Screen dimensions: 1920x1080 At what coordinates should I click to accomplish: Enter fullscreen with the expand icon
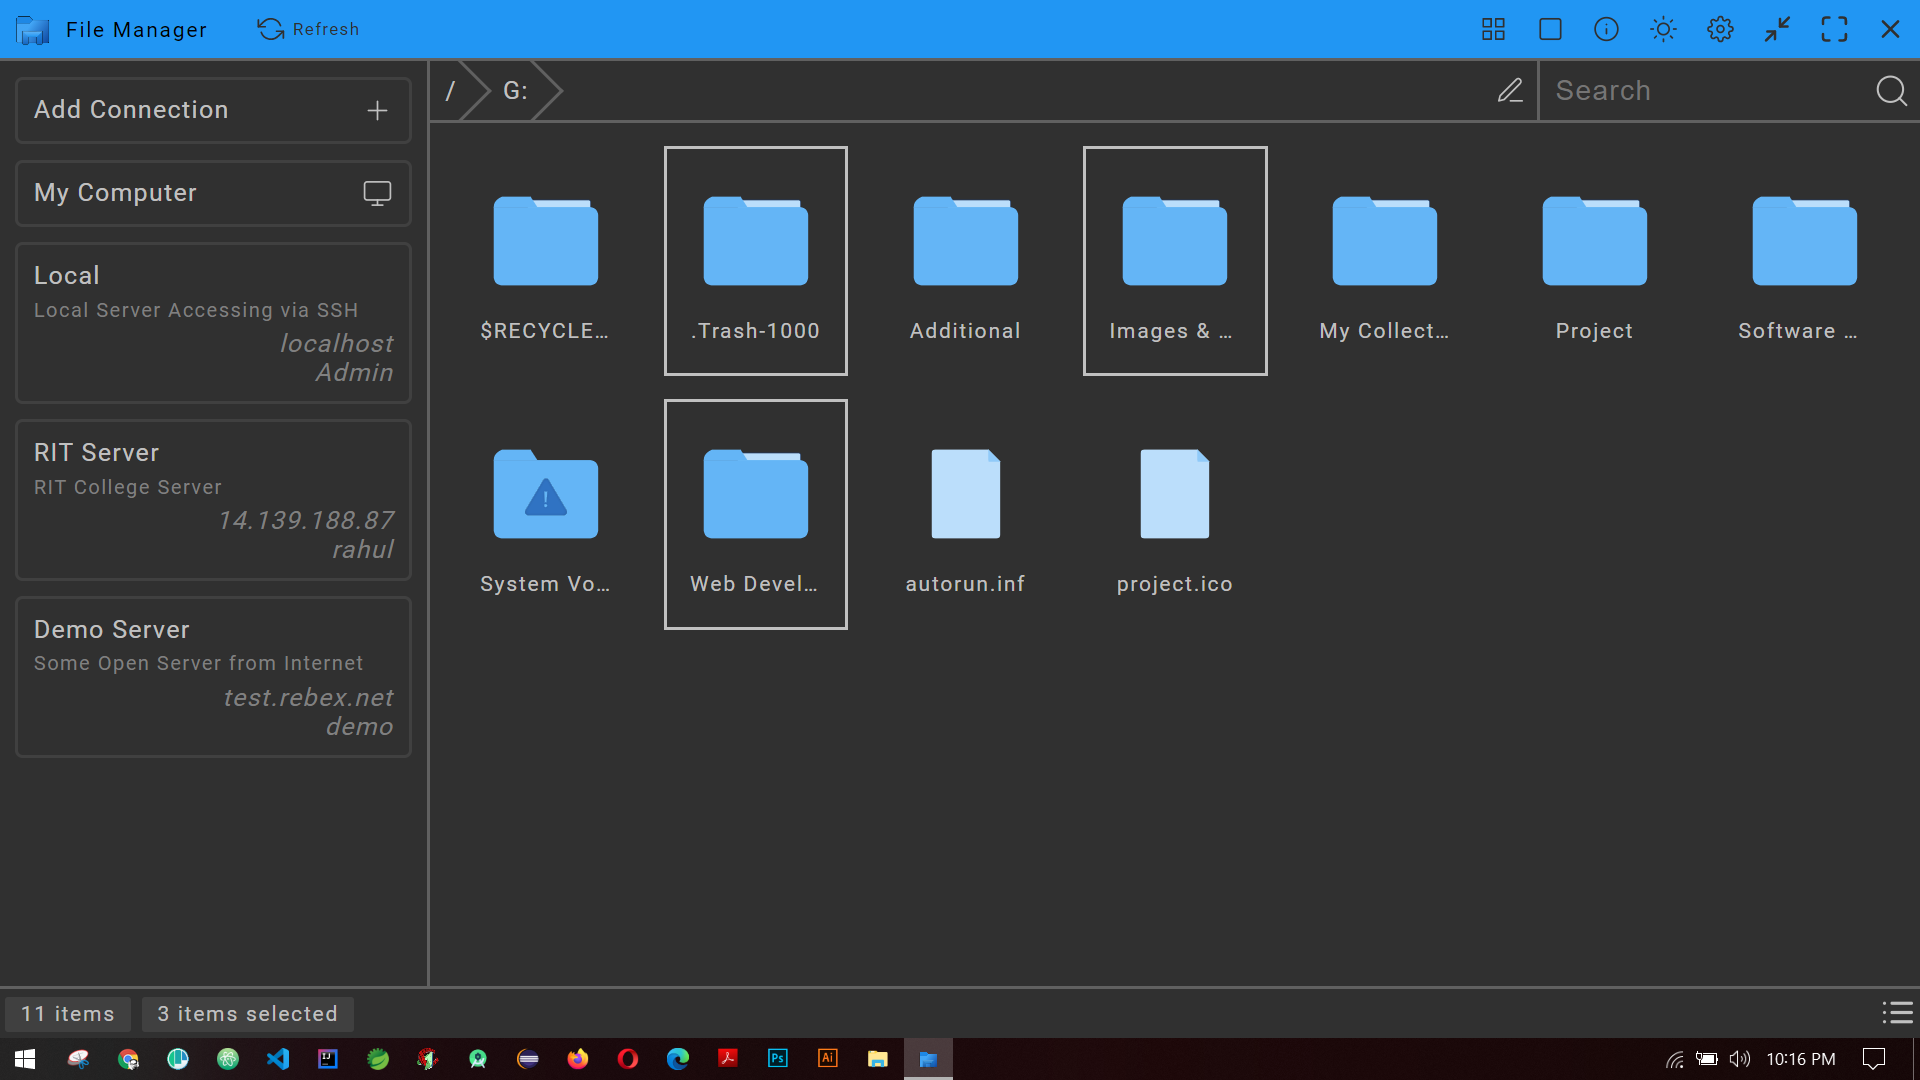[x=1835, y=29]
